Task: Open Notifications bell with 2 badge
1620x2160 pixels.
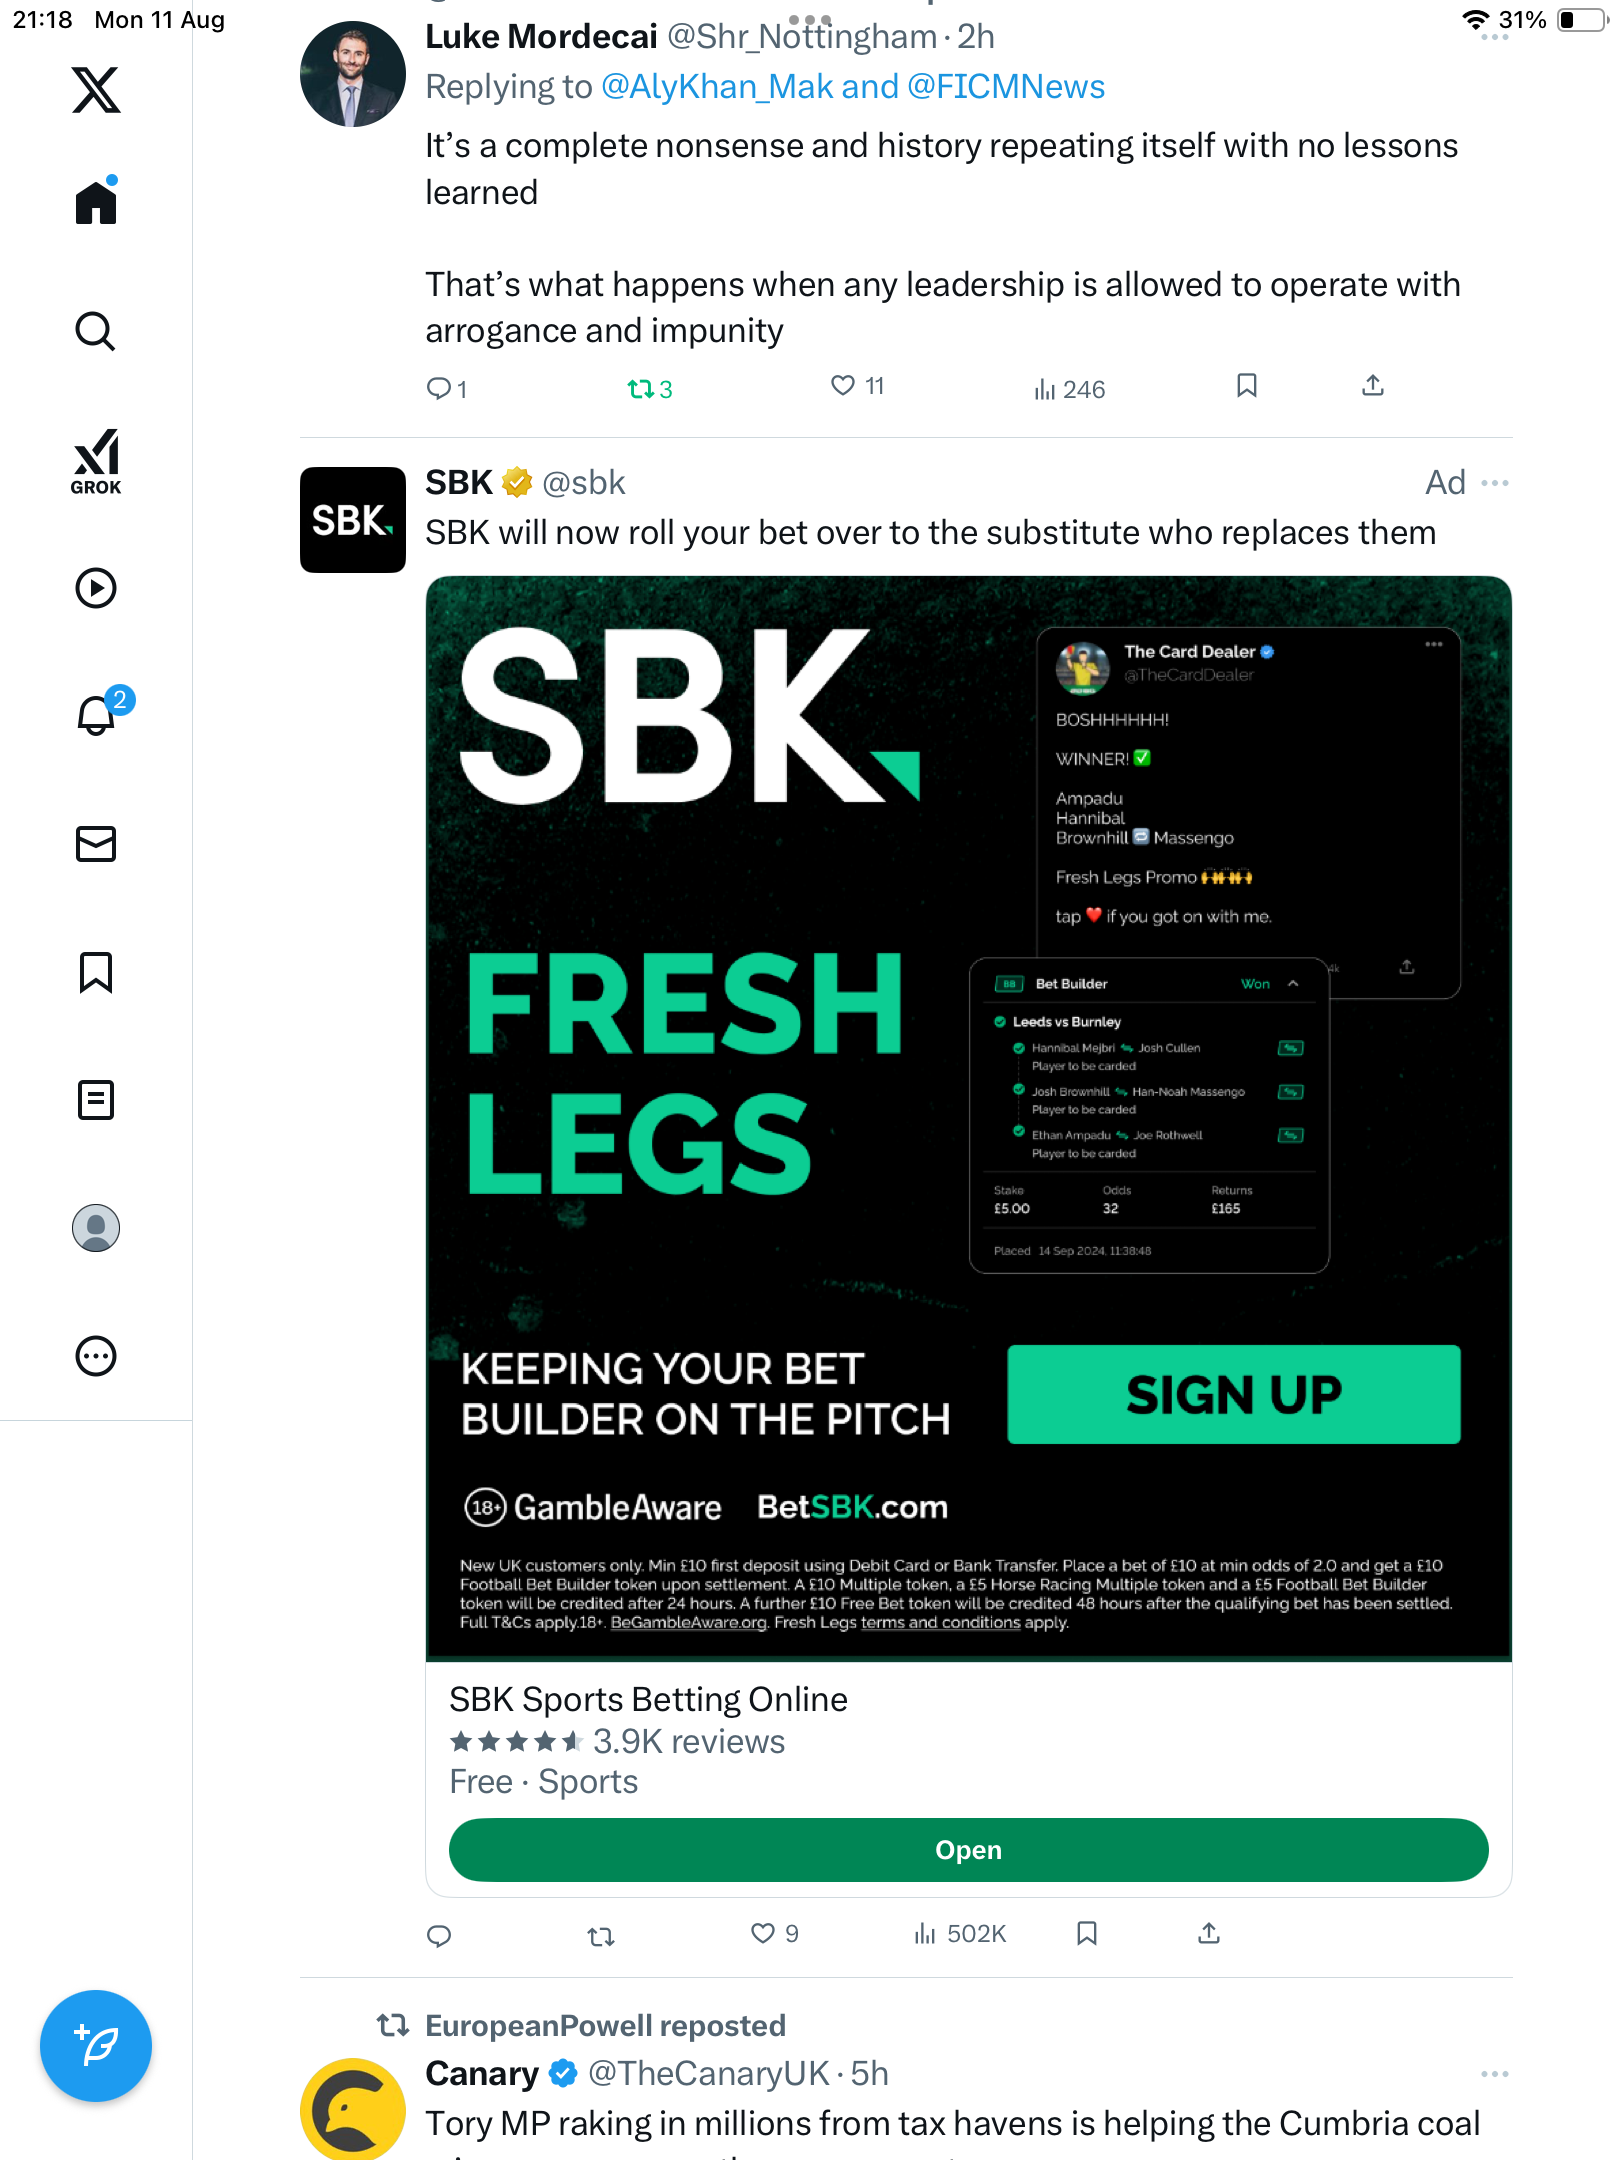Action: pos(96,715)
